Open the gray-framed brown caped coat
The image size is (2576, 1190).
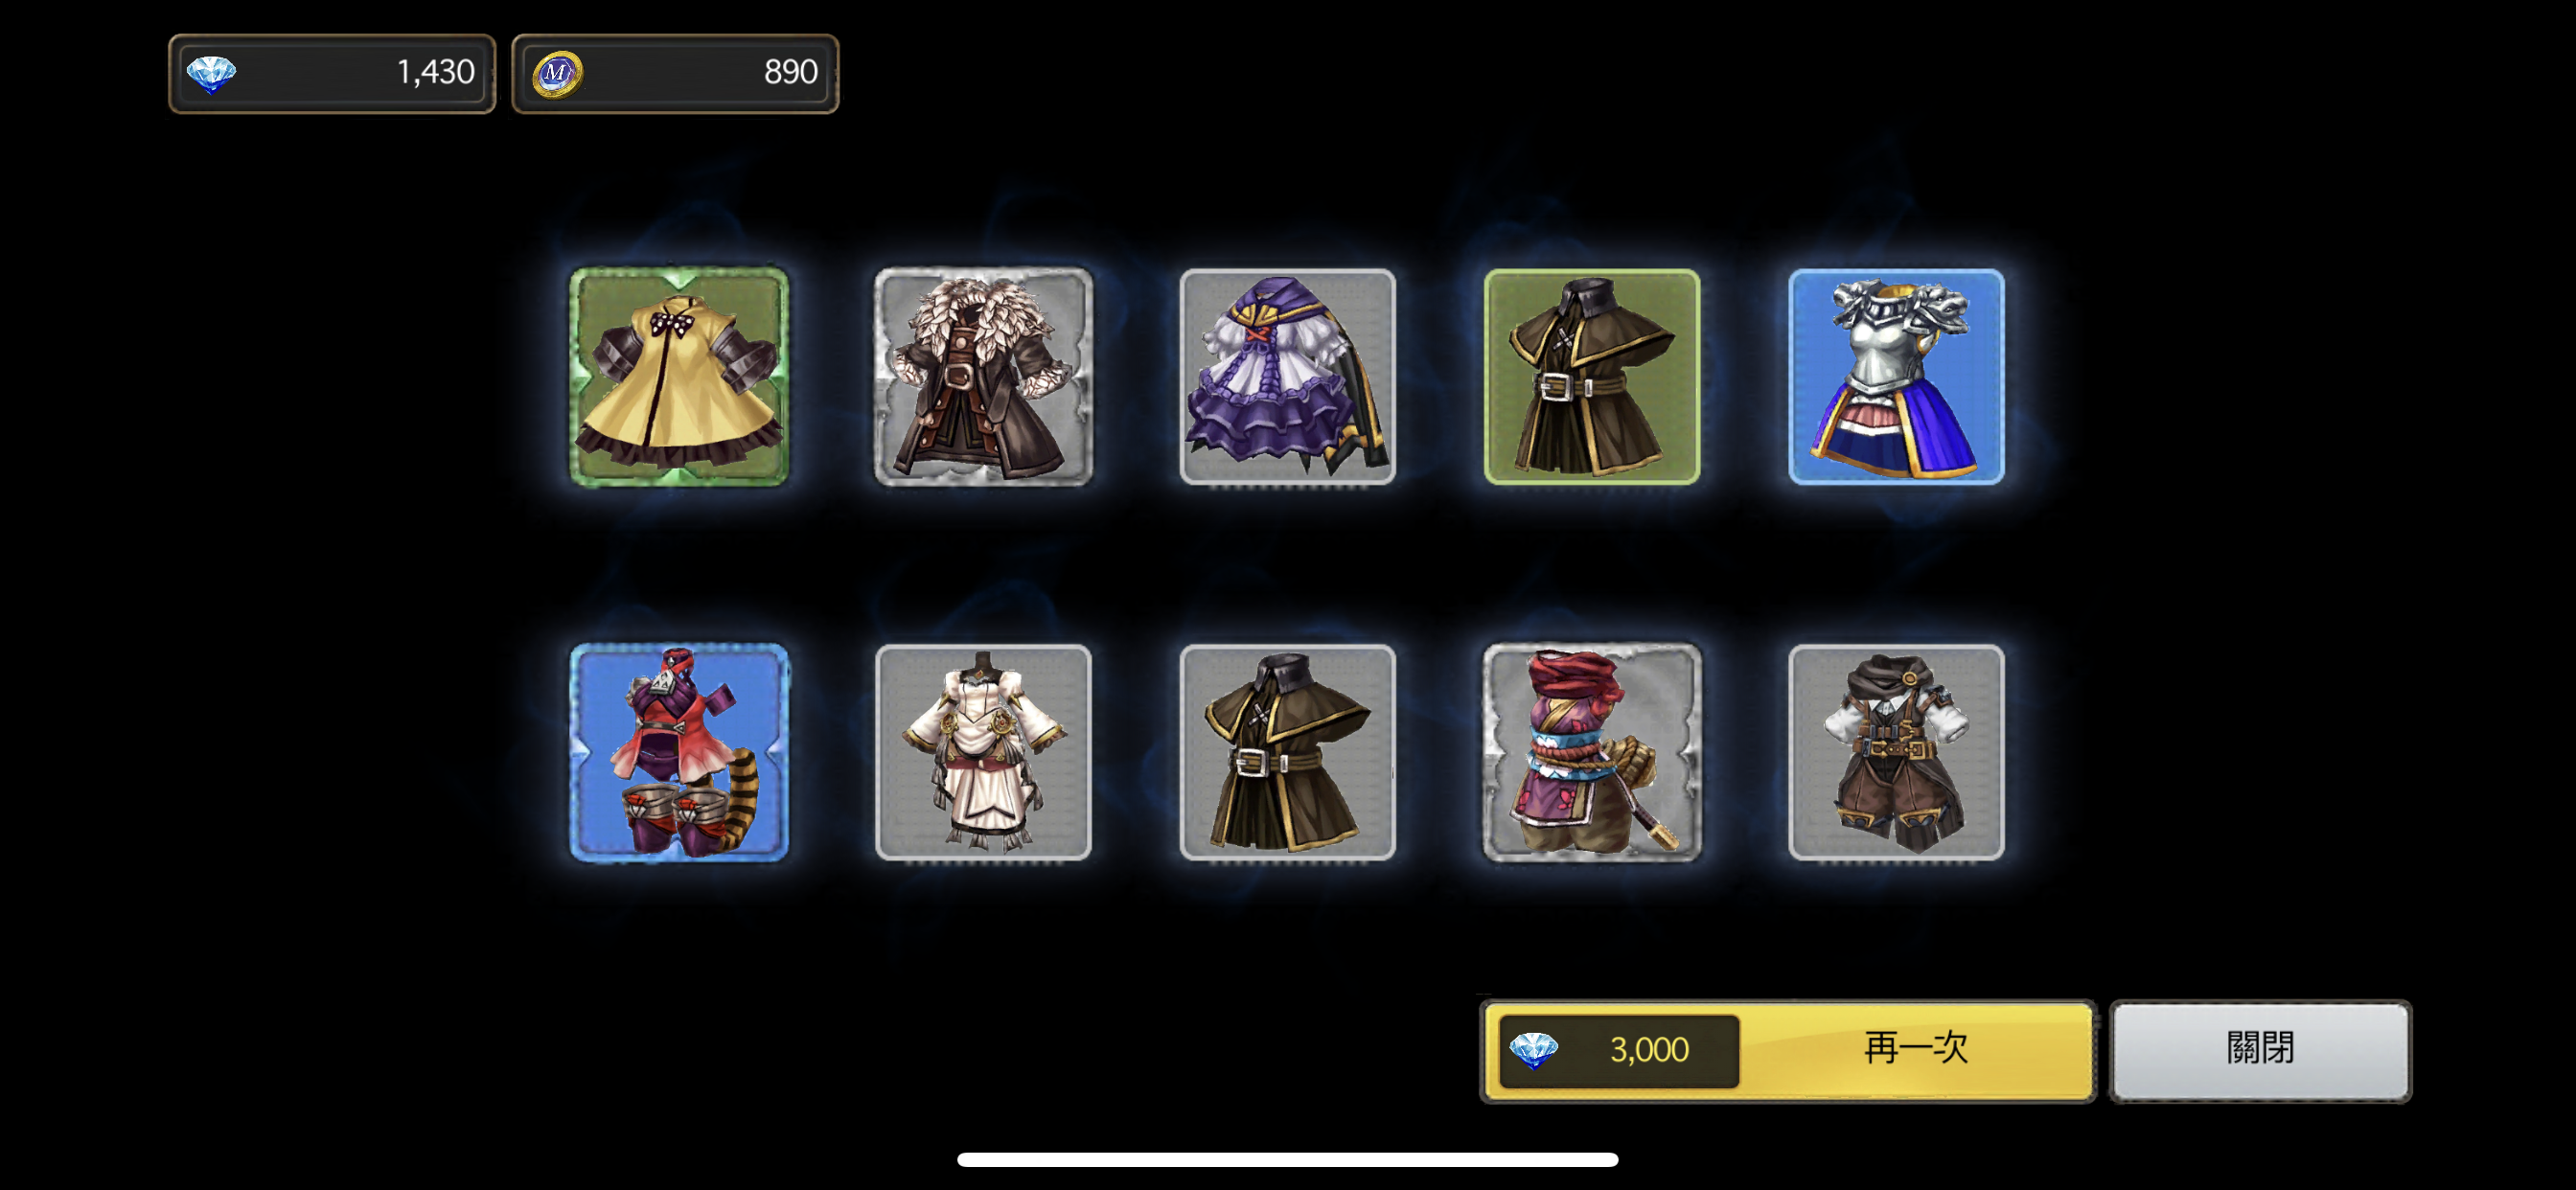(x=1287, y=752)
